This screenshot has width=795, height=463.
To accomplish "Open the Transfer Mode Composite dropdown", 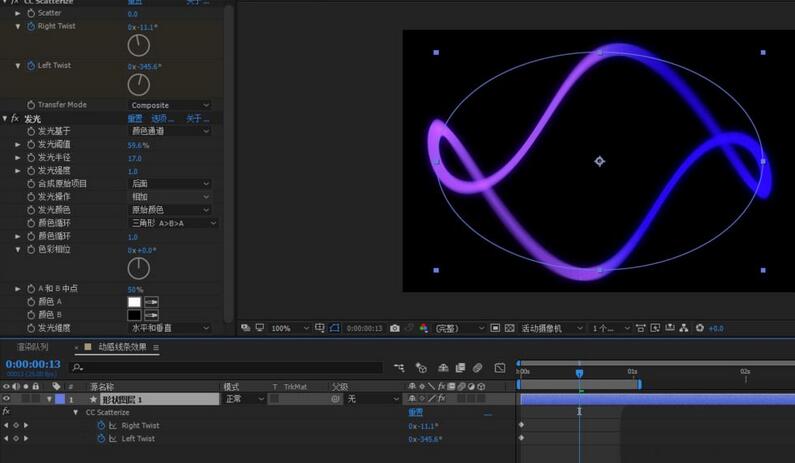I will (x=169, y=105).
